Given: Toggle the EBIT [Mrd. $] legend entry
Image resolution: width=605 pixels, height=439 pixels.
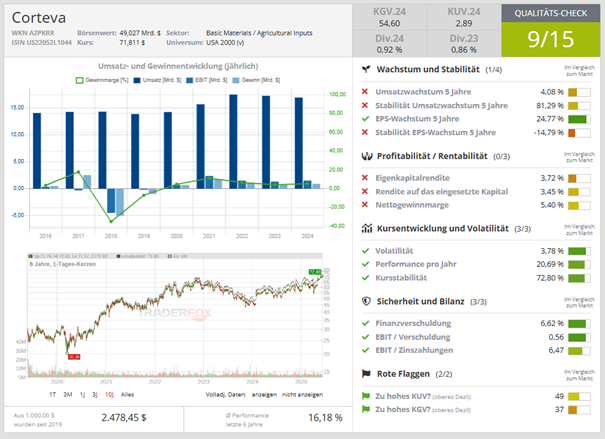Looking at the screenshot, I should click(207, 80).
